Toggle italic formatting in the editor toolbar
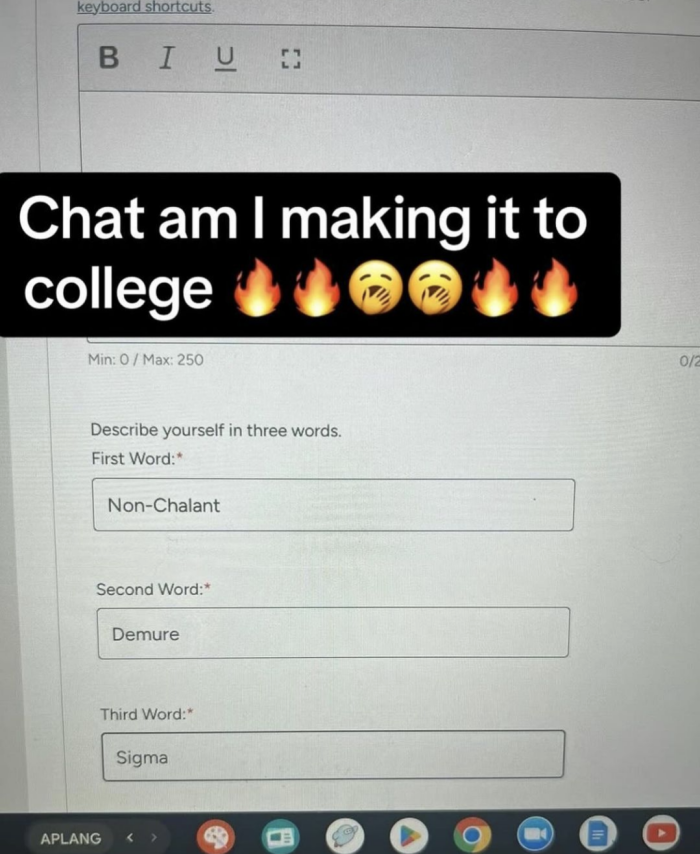Screen dimensions: 700x854 (167, 58)
